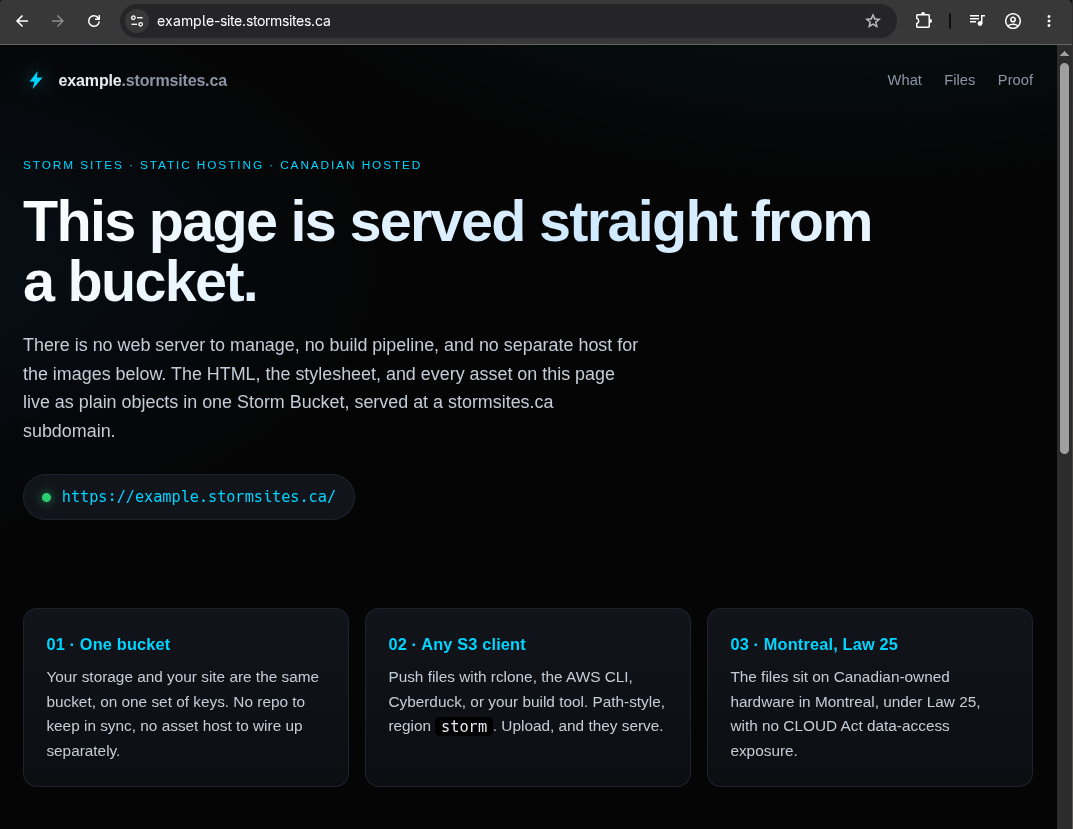The height and width of the screenshot is (829, 1073).
Task: Open the Chrome three-dot menu
Action: tap(1048, 21)
